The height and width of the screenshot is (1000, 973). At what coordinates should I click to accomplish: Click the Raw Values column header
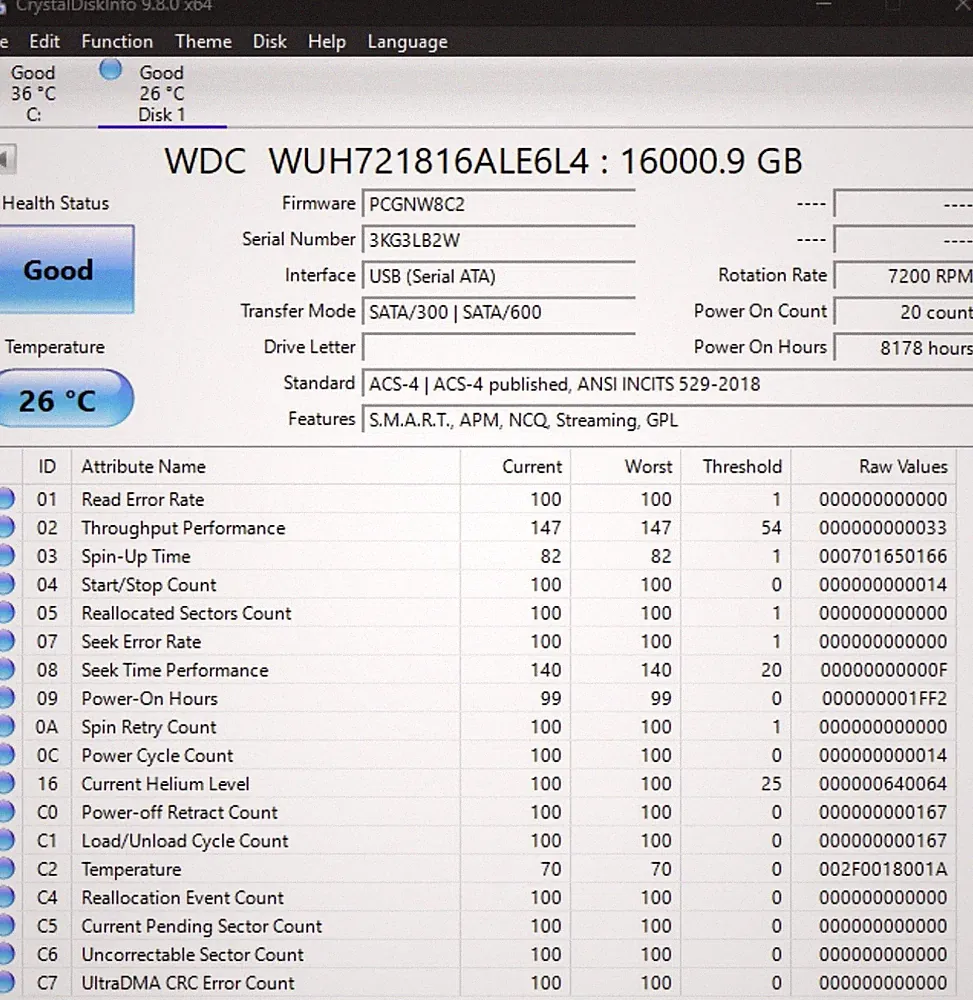point(874,466)
